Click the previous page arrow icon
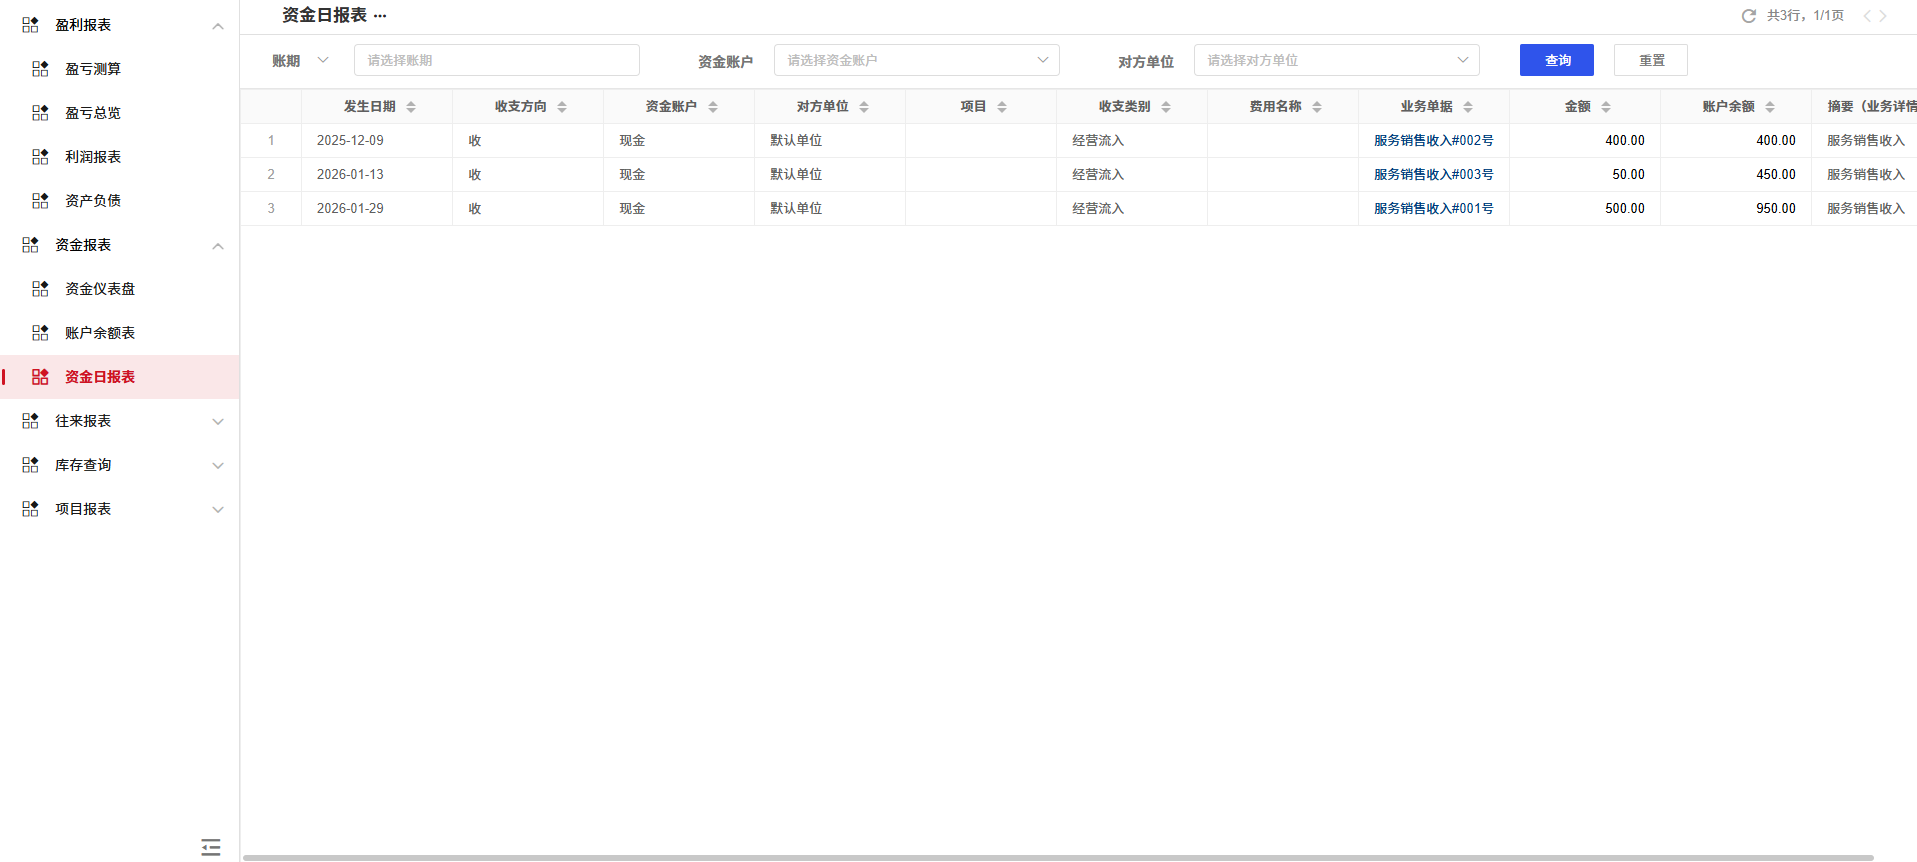 (x=1866, y=16)
